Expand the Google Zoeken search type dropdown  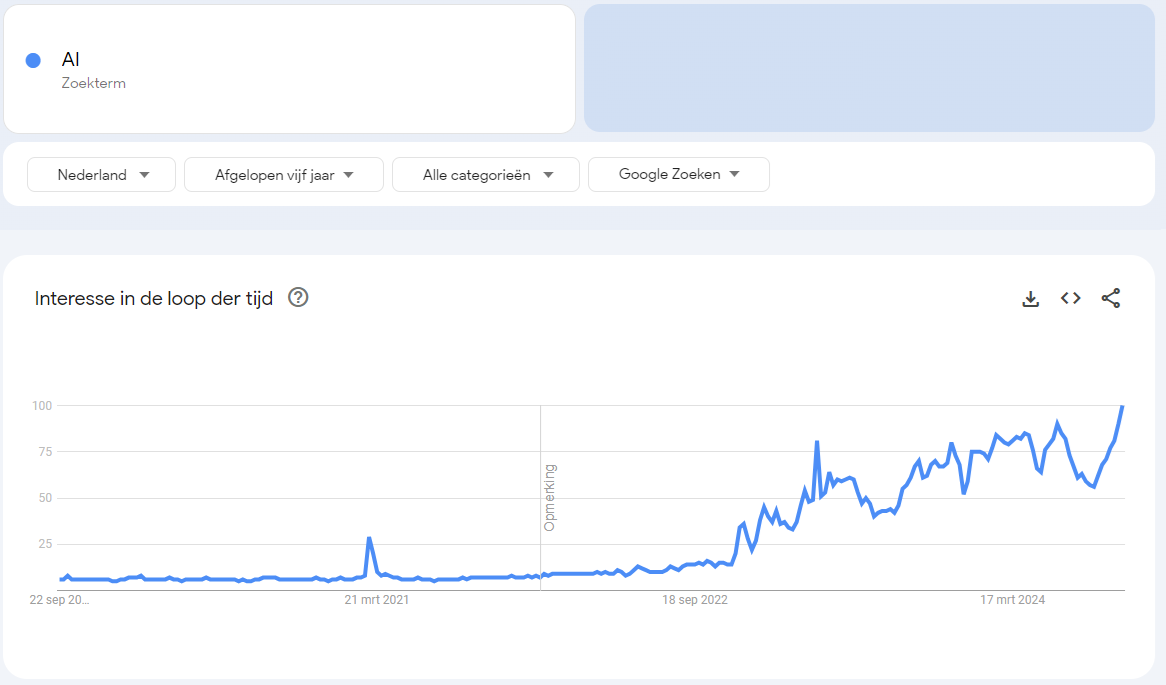pos(679,174)
